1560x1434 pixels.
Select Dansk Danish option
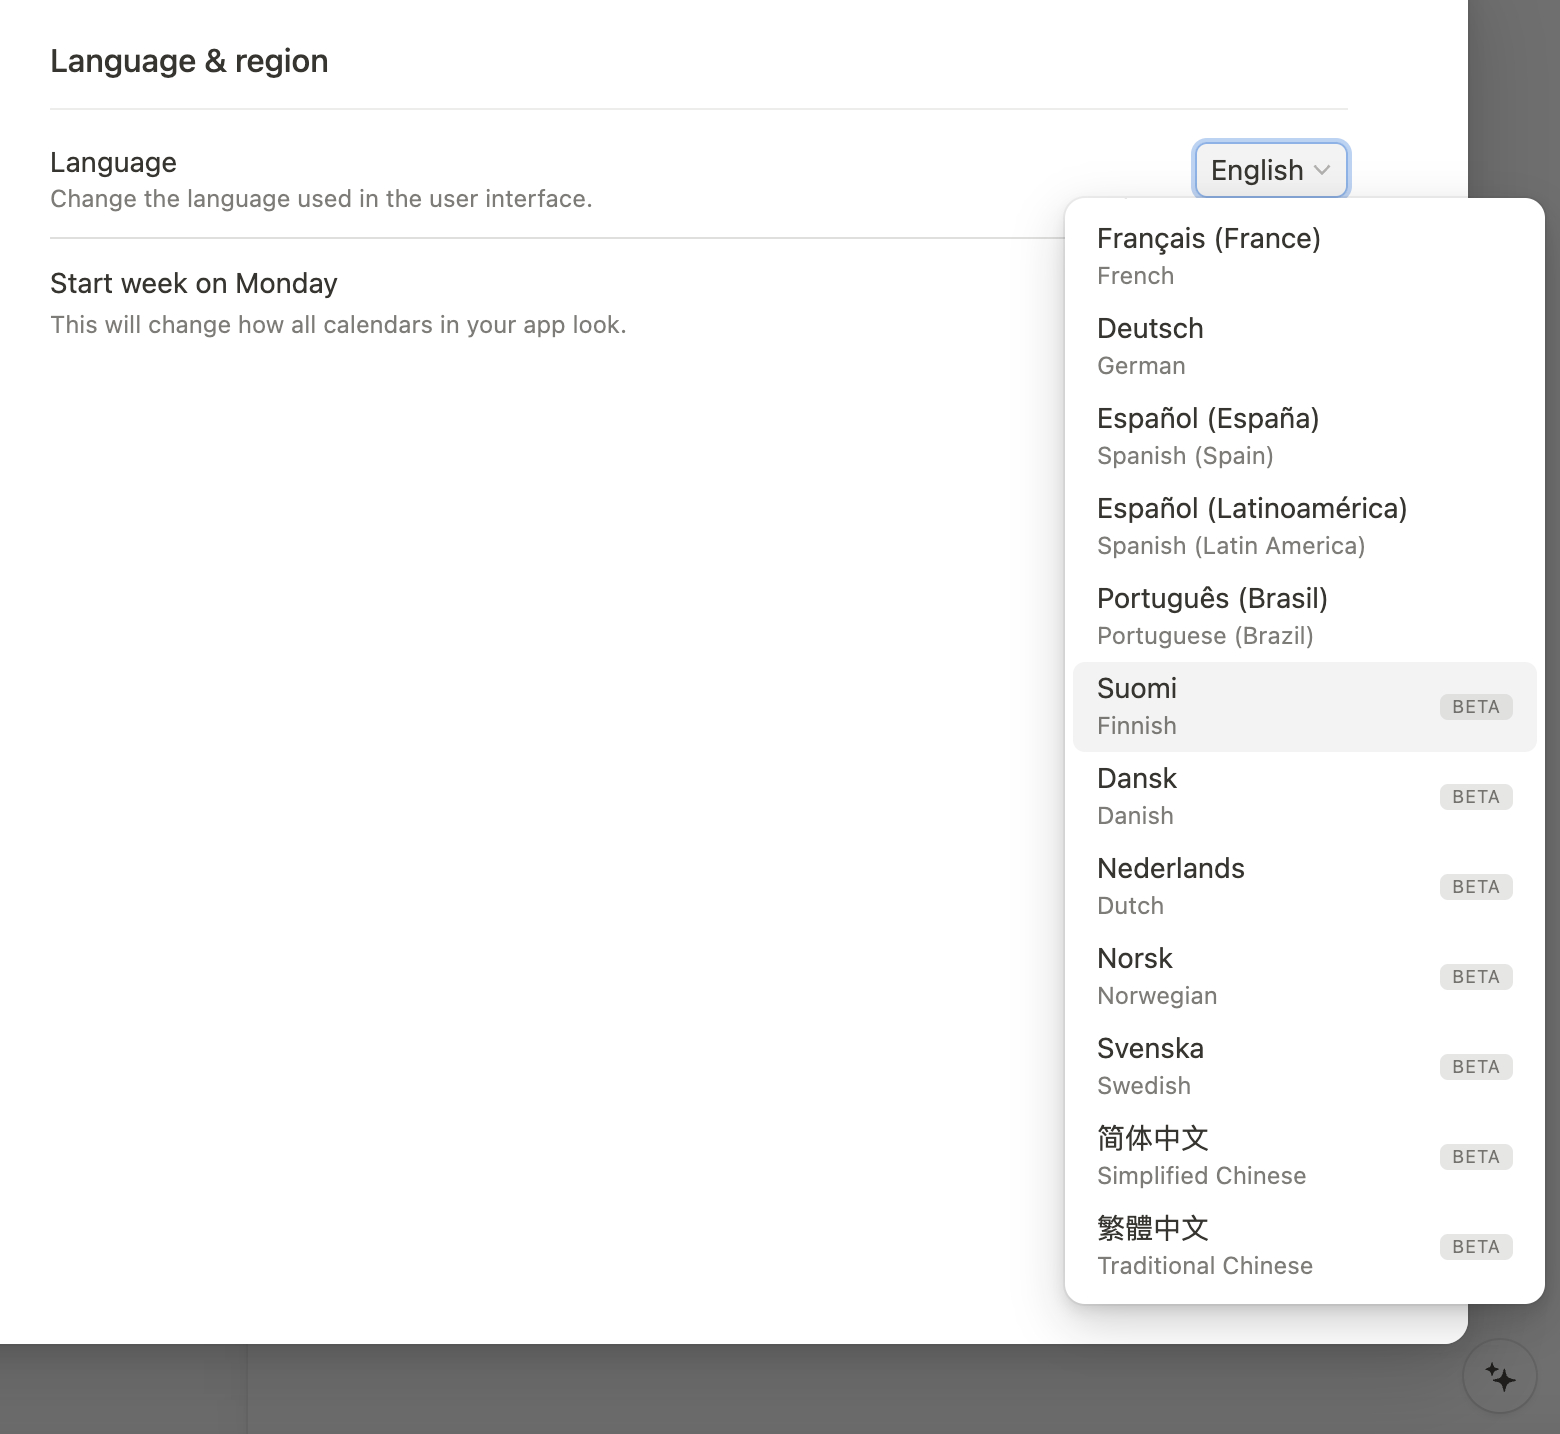point(1304,796)
